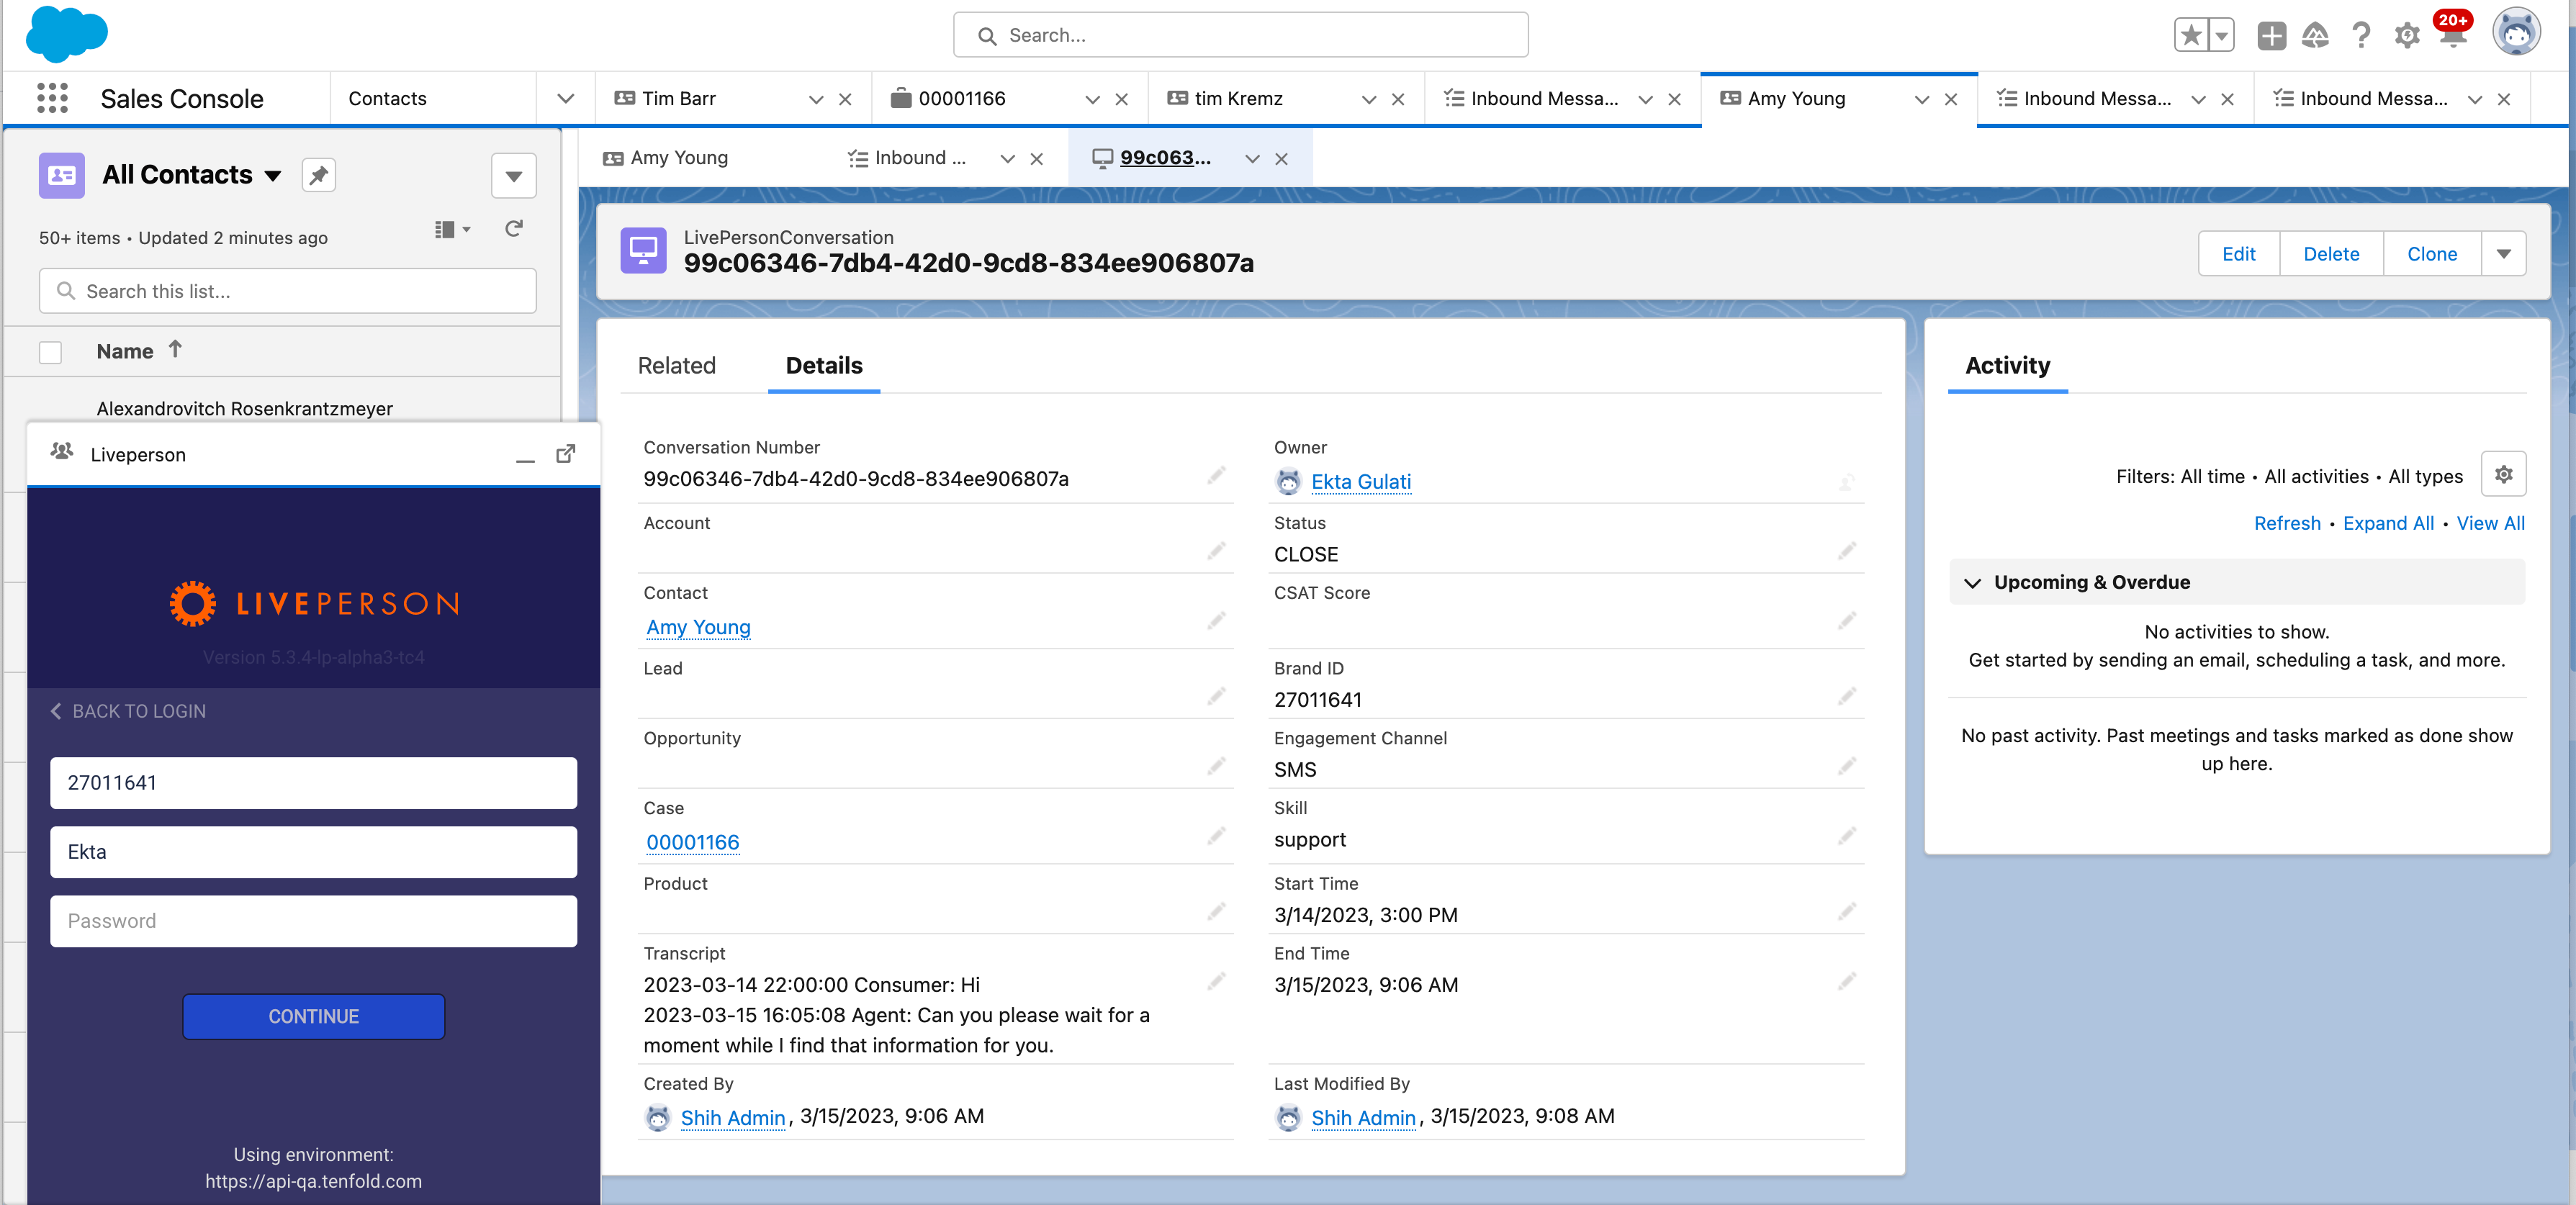Image resolution: width=2576 pixels, height=1205 pixels.
Task: Open the Inbound subtab
Action: (x=919, y=158)
